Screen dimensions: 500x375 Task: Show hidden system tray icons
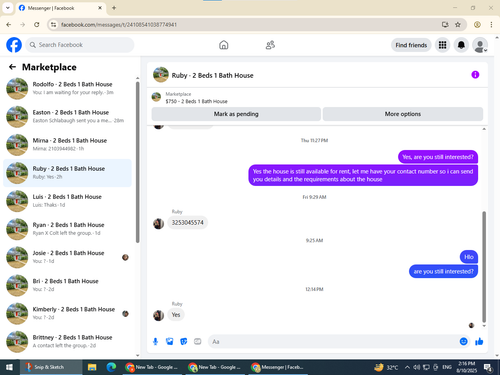(407, 367)
